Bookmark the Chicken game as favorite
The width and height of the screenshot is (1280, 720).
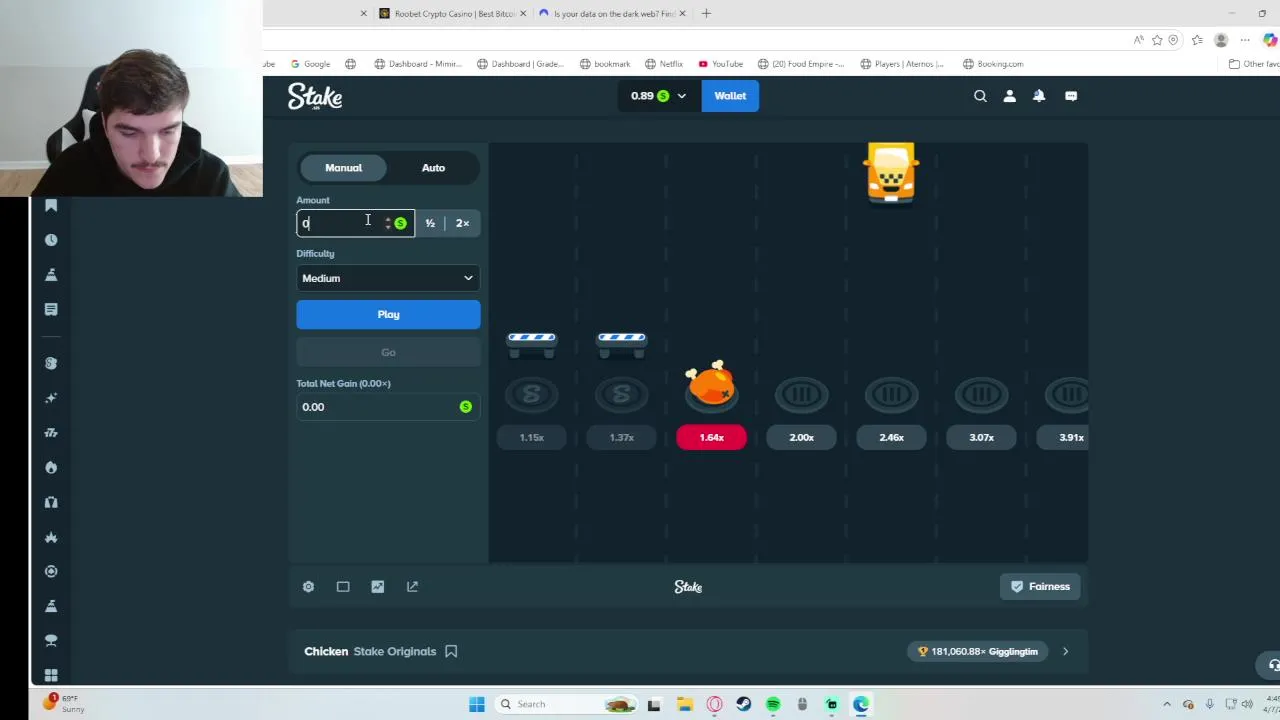[x=451, y=651]
